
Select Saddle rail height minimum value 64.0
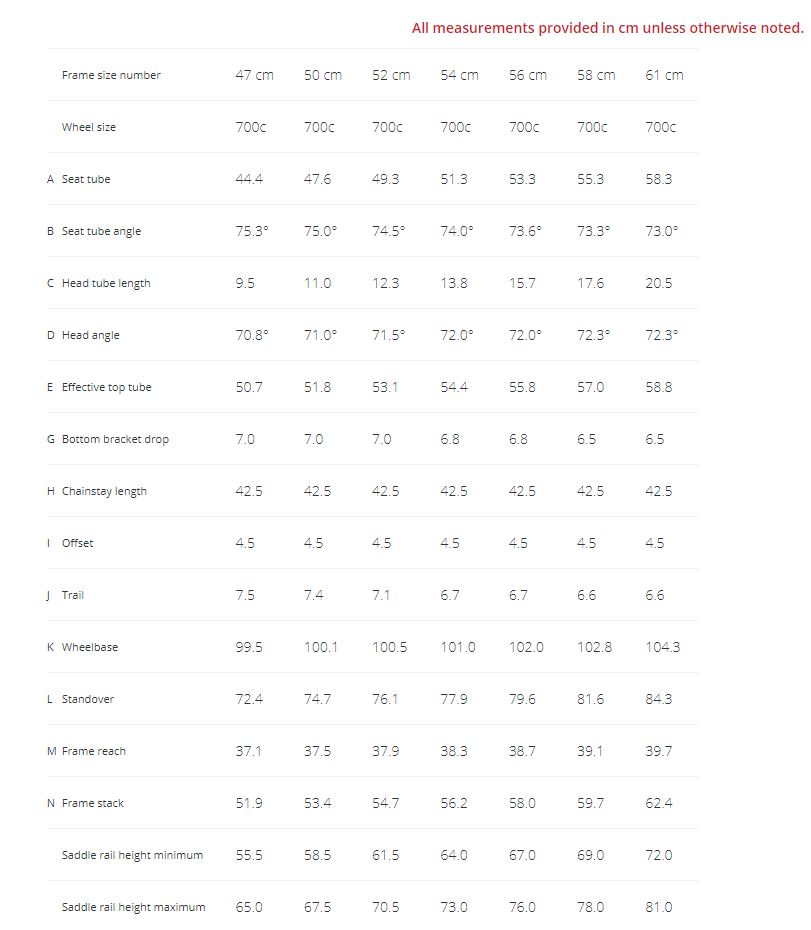tap(454, 855)
